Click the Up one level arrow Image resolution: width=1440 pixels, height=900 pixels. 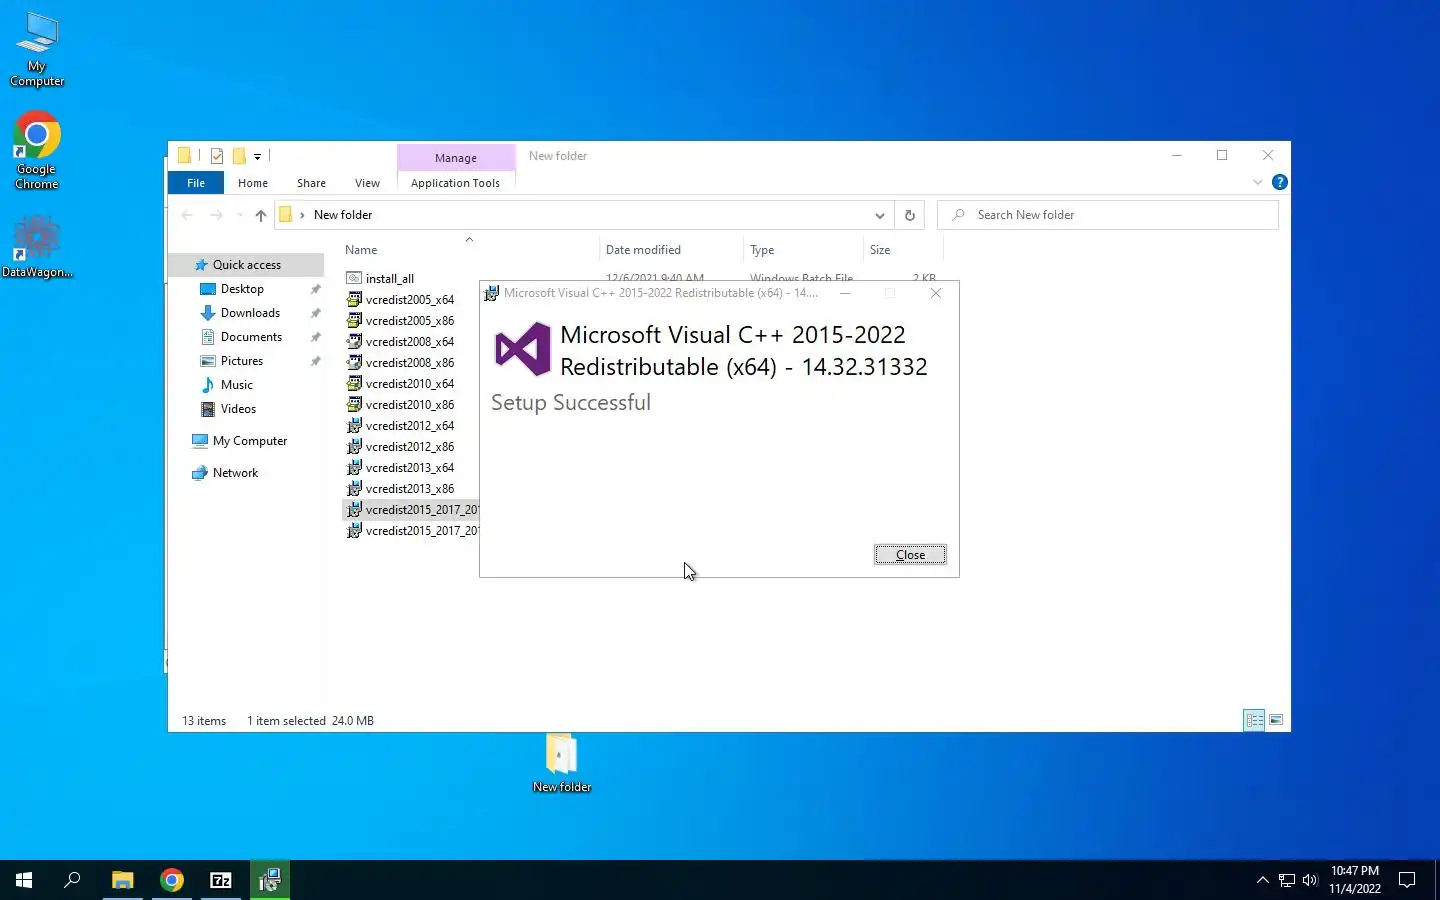[261, 215]
